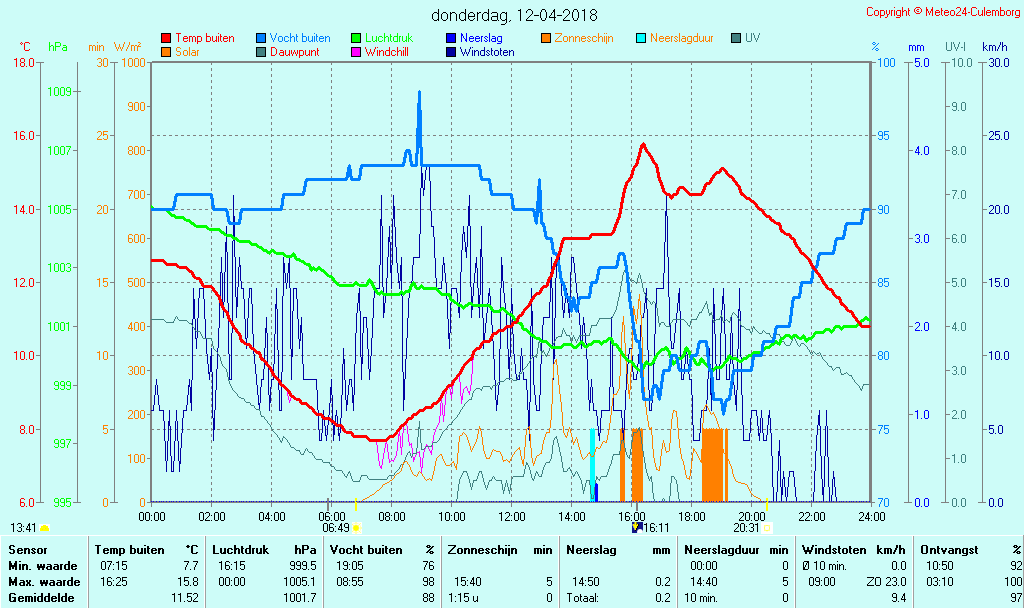Click the sunset icon at 20:31
The image size is (1026, 608).
pyautogui.click(x=767, y=527)
